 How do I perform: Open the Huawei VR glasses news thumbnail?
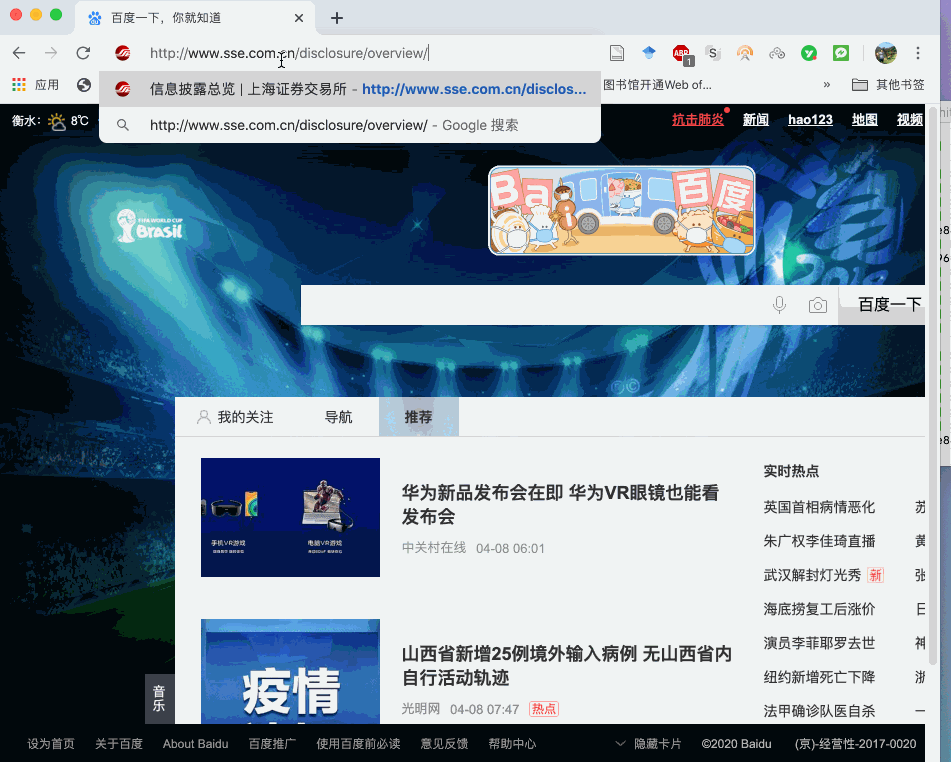(291, 518)
